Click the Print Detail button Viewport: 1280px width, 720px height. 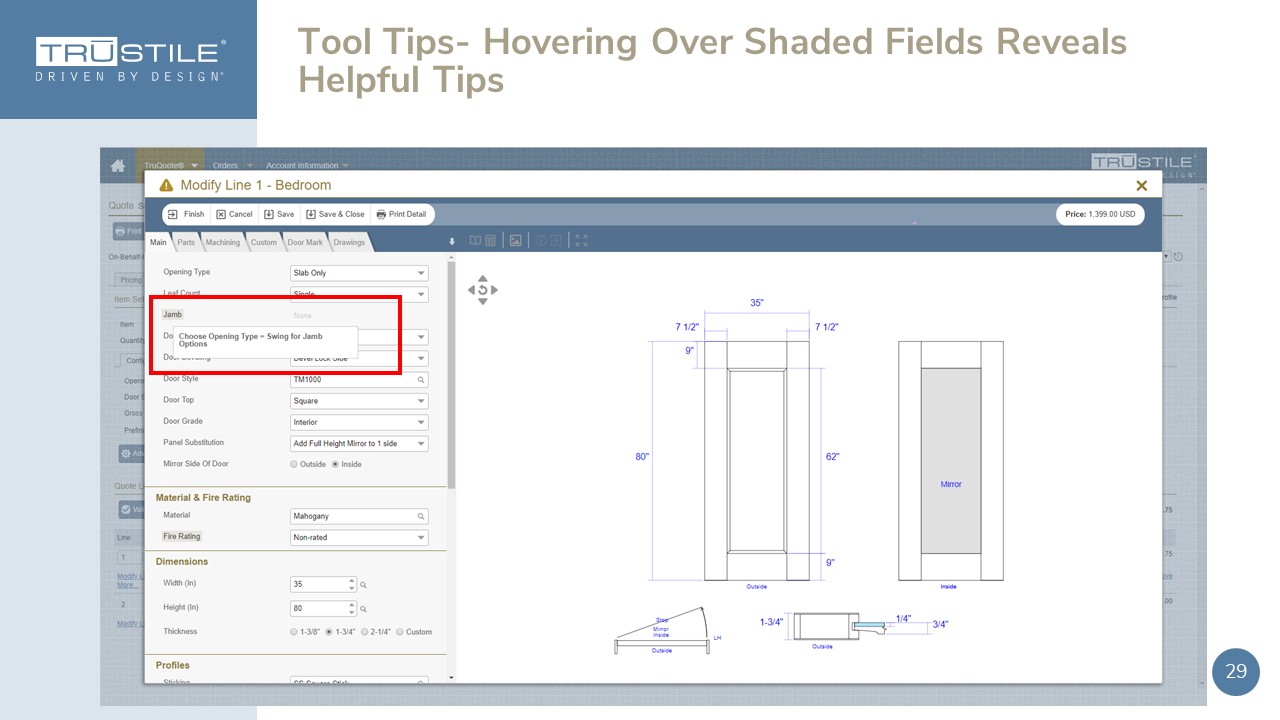pyautogui.click(x=401, y=214)
